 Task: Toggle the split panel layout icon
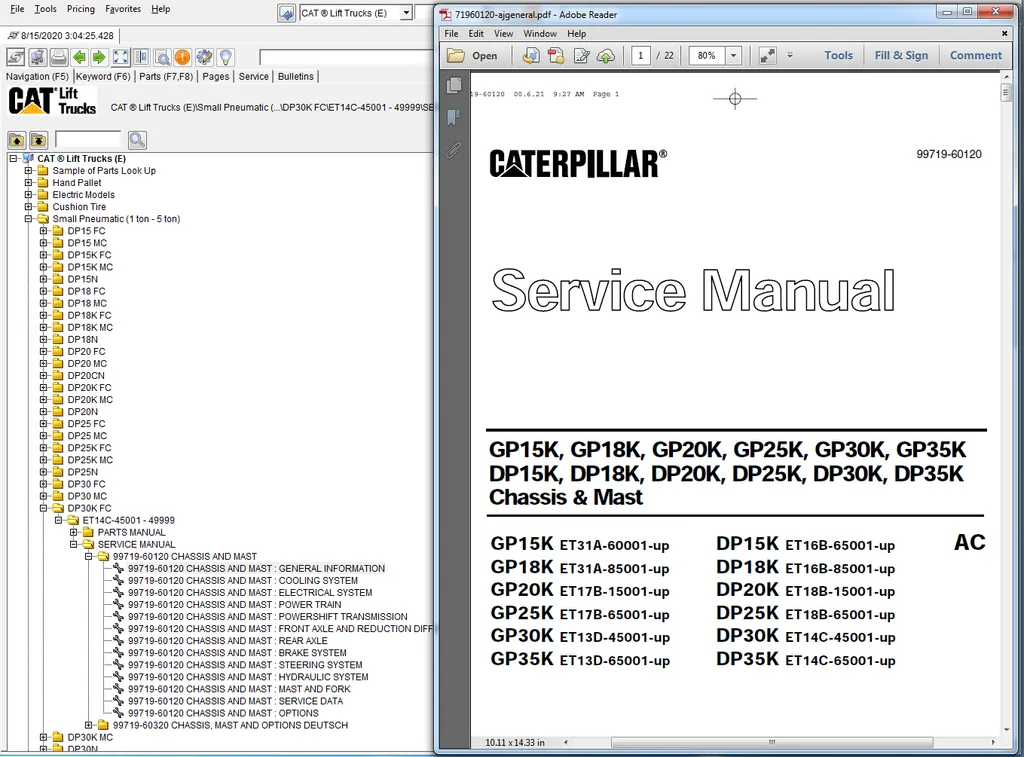tap(141, 57)
